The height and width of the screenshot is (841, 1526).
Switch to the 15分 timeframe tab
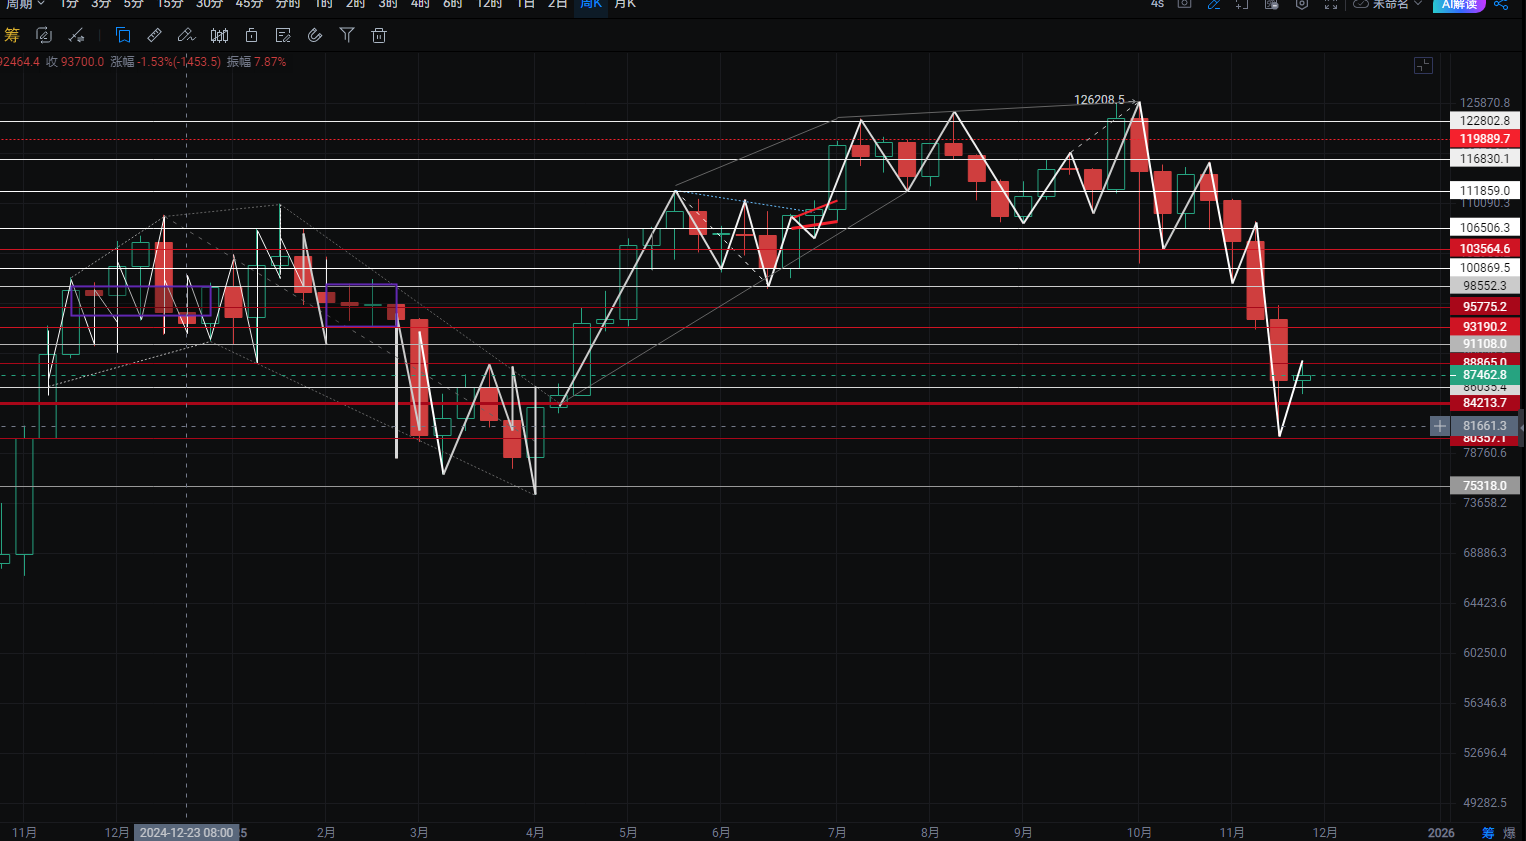tap(170, 4)
